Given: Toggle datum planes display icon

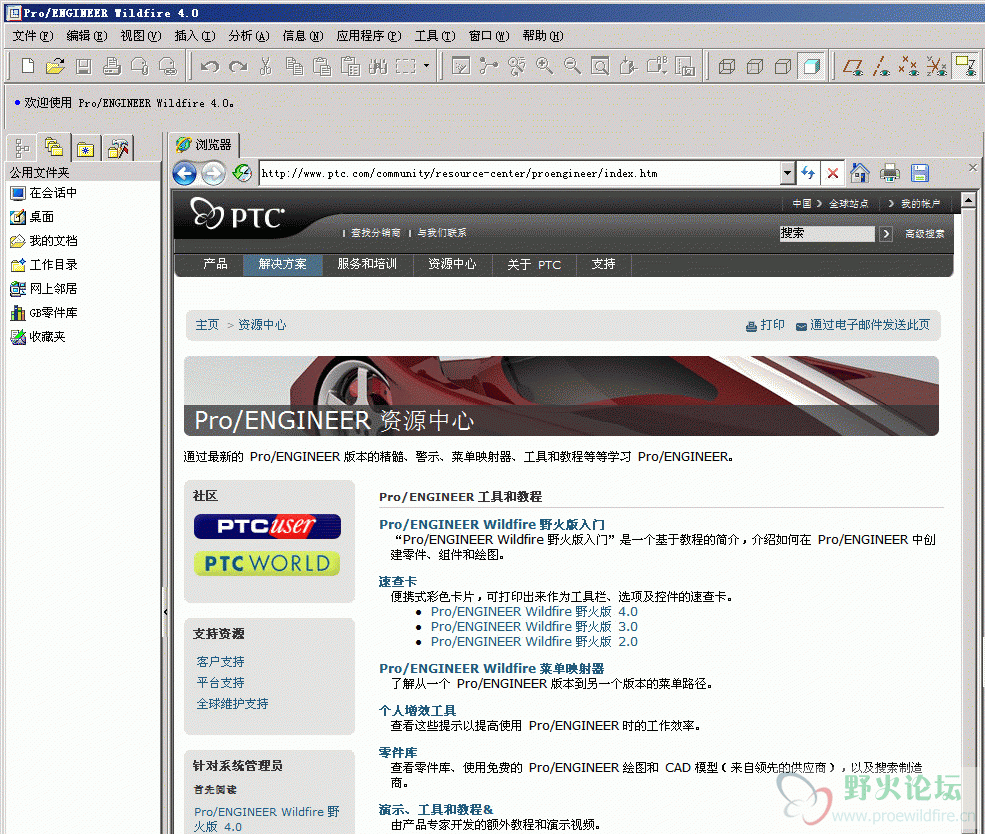Looking at the screenshot, I should [852, 66].
